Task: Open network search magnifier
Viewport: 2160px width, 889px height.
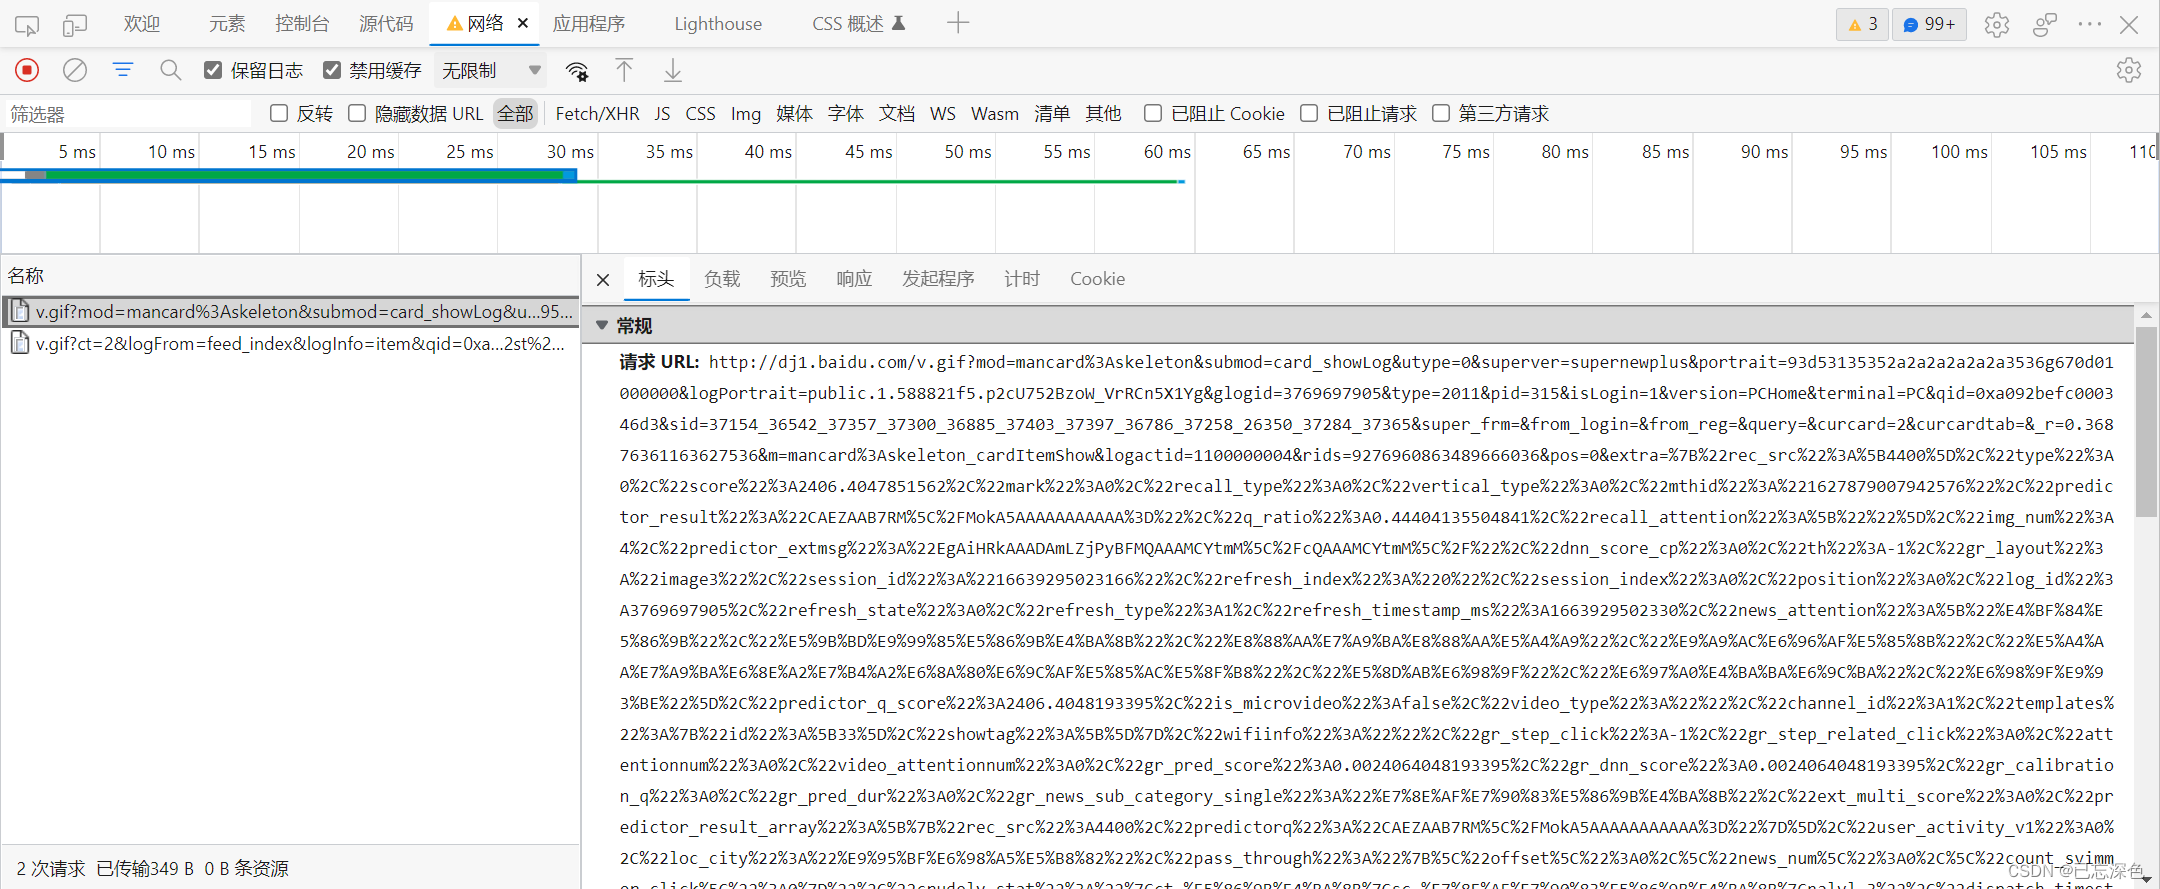Action: tap(171, 70)
